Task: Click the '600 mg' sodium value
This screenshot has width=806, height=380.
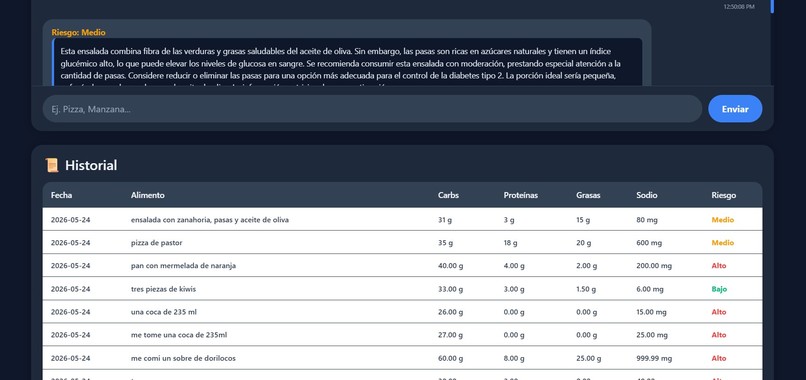Action: 649,243
